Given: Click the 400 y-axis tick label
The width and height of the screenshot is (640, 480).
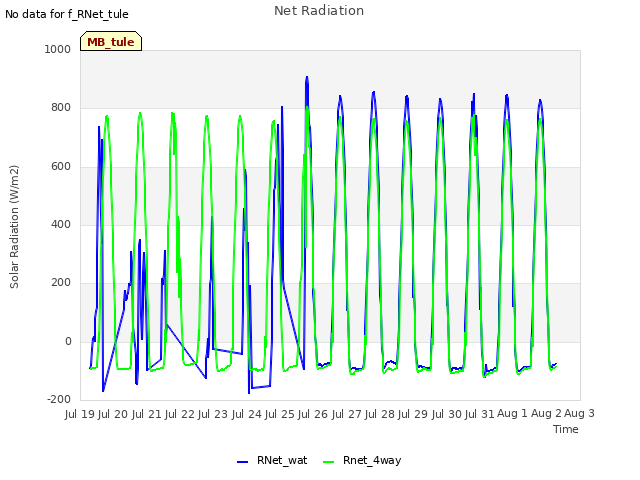Looking at the screenshot, I should (61, 224).
